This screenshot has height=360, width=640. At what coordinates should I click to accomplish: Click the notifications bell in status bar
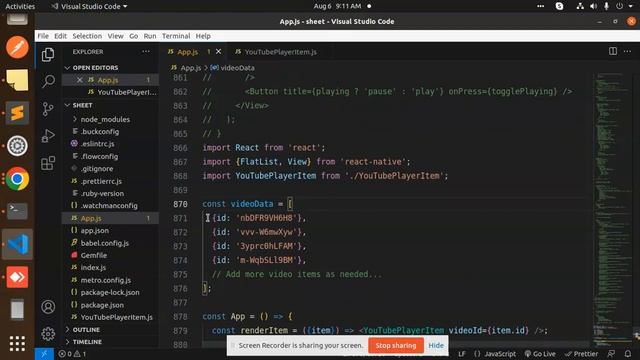coord(628,354)
